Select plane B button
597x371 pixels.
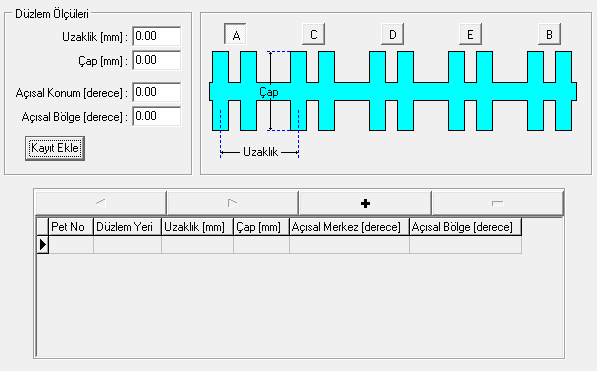point(549,34)
